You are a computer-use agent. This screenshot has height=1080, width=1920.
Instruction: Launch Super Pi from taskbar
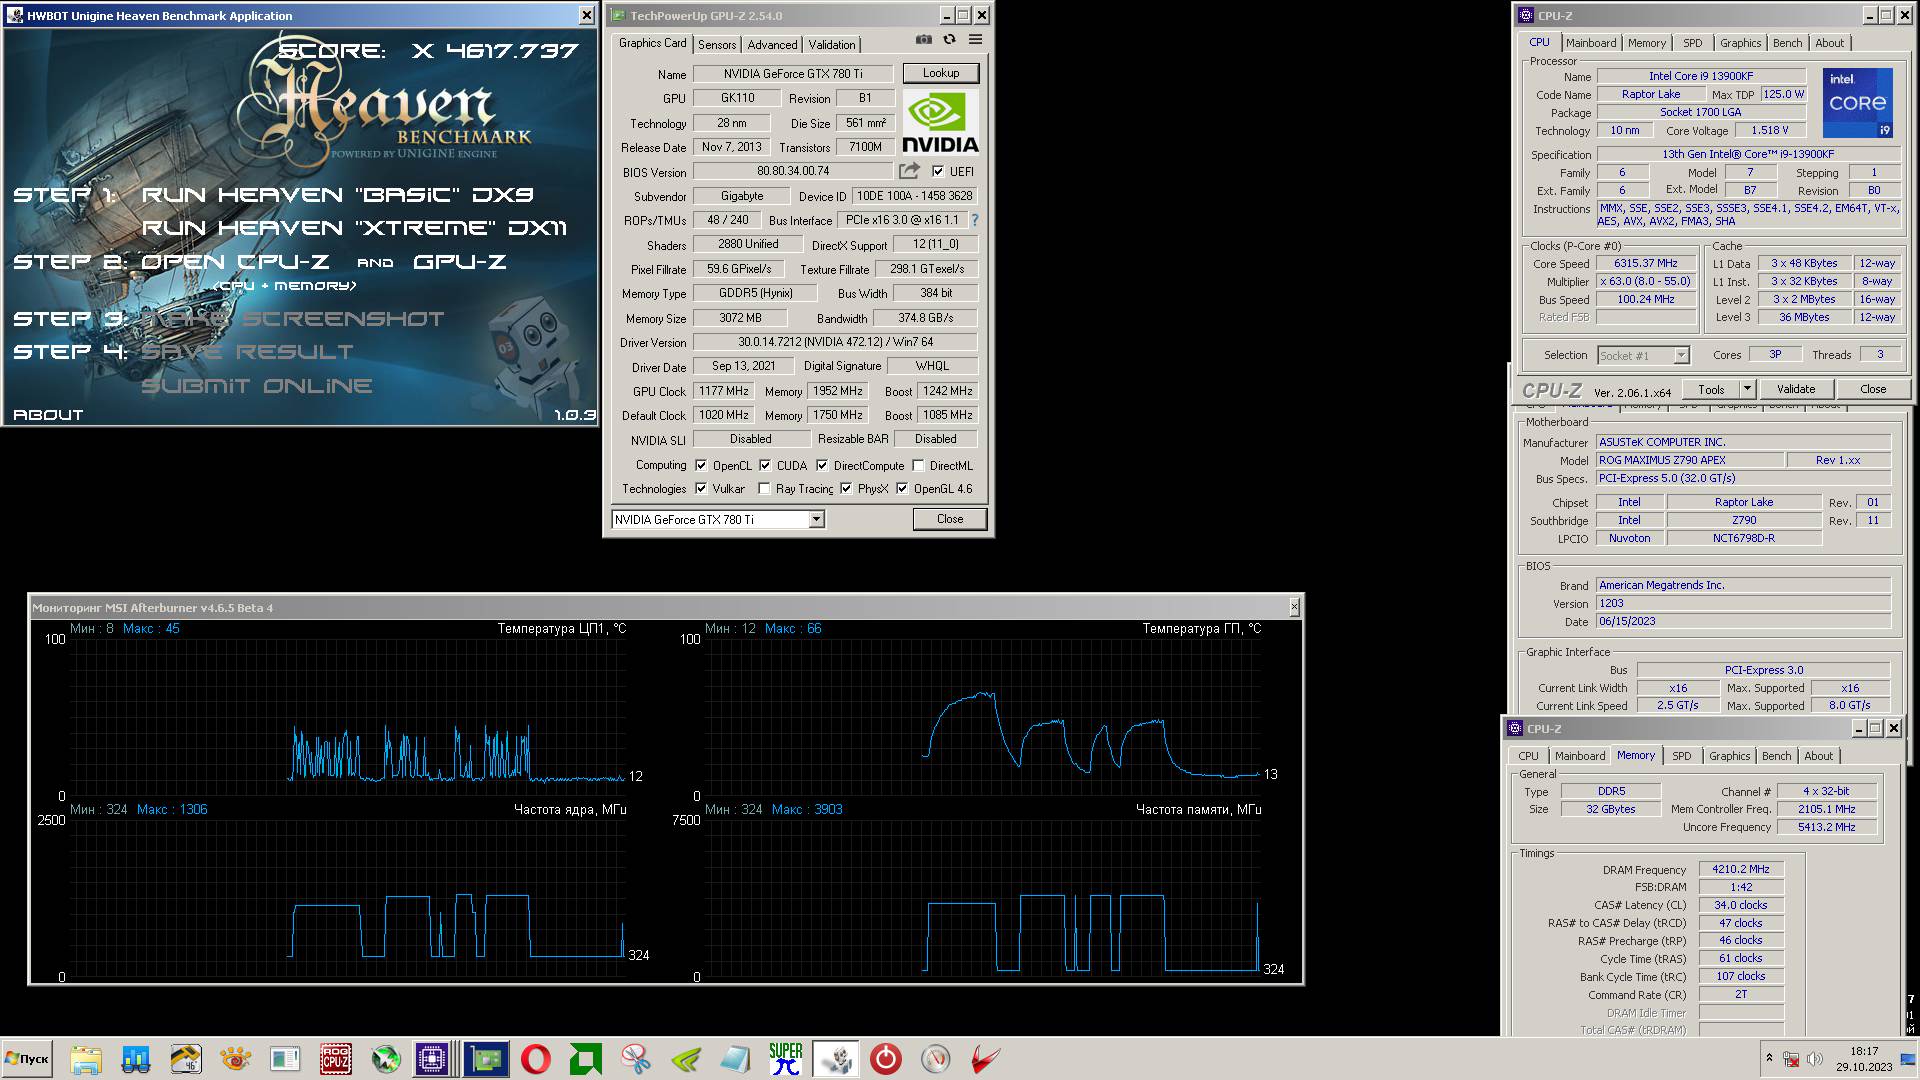coord(786,1059)
